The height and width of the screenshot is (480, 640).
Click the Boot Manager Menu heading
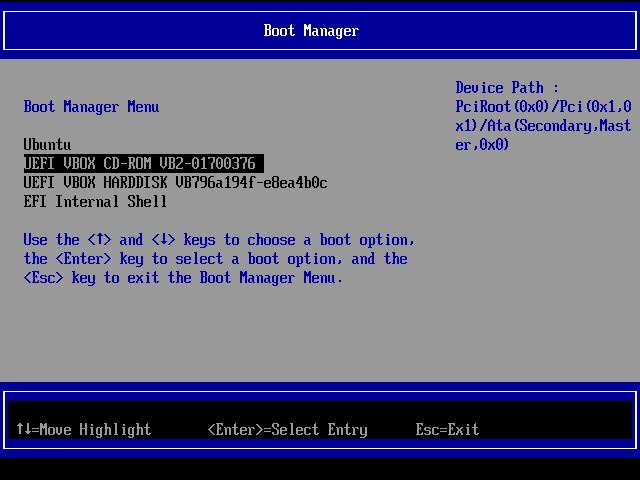pyautogui.click(x=91, y=107)
